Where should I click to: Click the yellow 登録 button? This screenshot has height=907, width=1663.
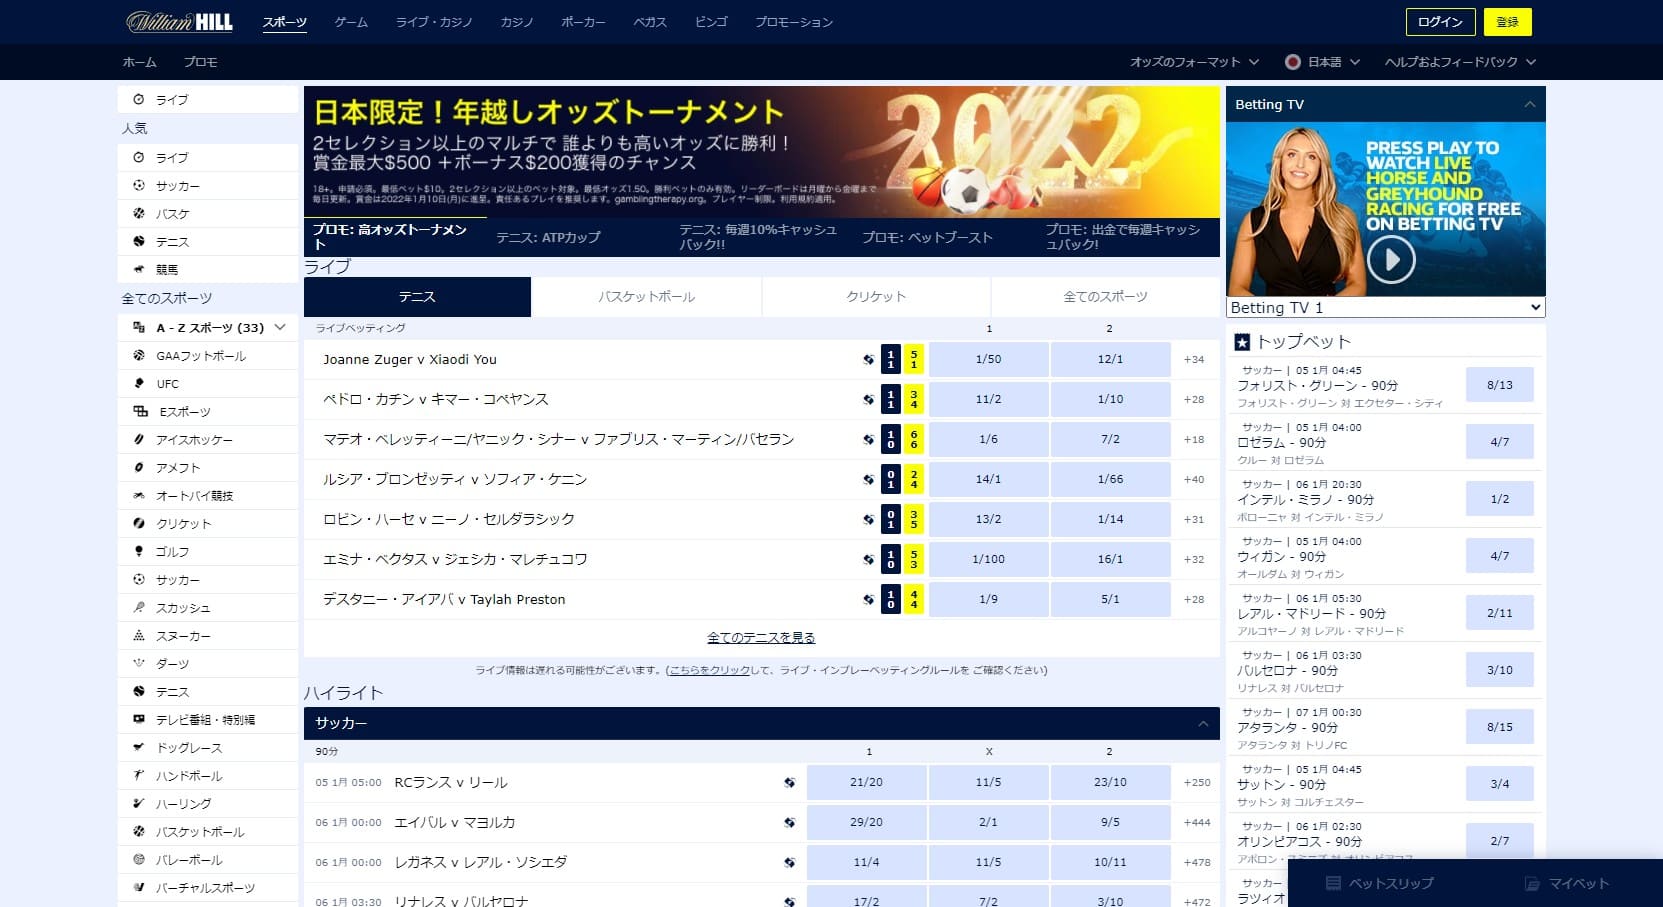pos(1507,22)
